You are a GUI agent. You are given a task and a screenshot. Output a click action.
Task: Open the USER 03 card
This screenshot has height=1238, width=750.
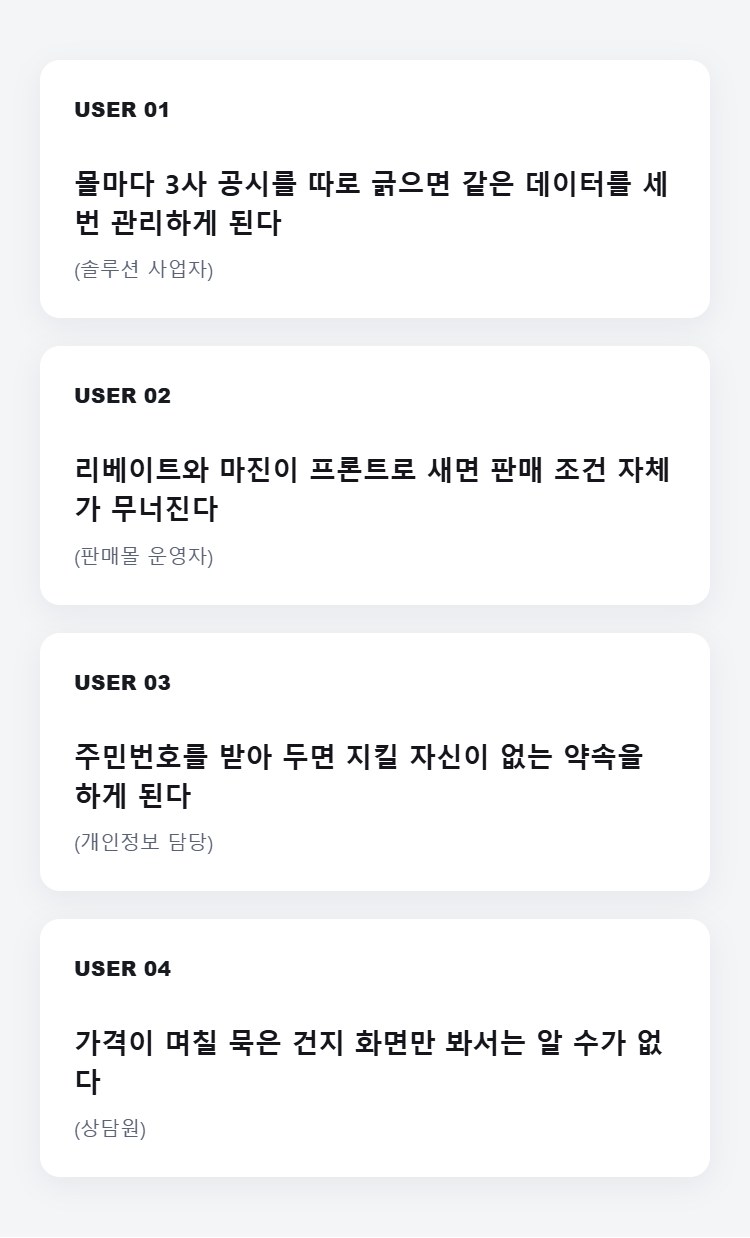click(x=375, y=762)
